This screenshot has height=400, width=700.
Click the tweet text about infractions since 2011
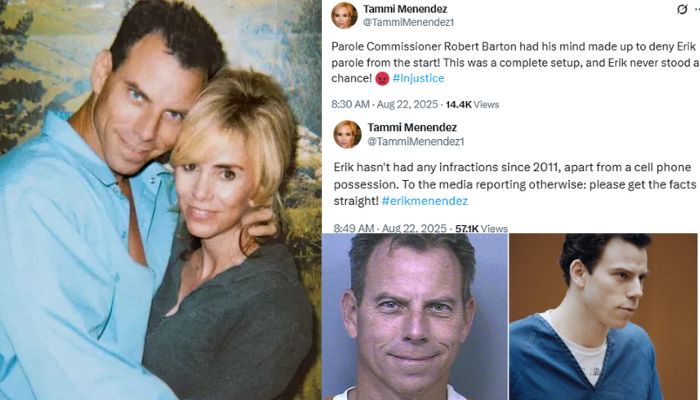coord(515,184)
